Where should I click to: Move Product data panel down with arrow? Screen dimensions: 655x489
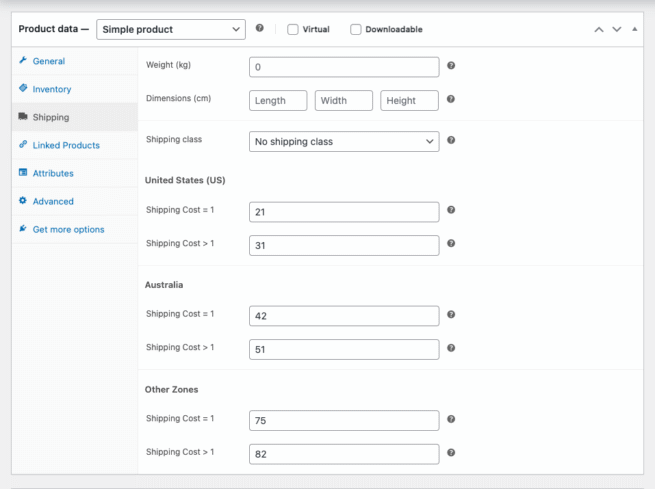coord(617,30)
